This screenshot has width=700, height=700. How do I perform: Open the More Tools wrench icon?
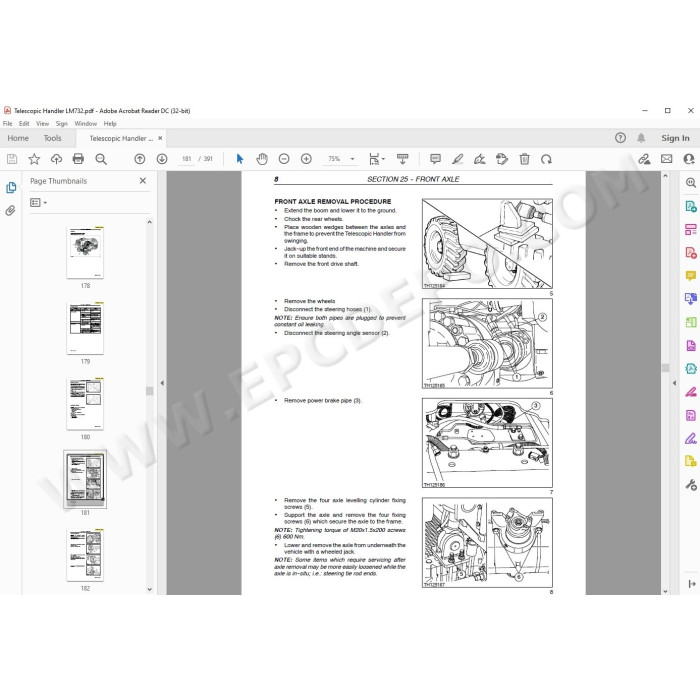click(691, 484)
